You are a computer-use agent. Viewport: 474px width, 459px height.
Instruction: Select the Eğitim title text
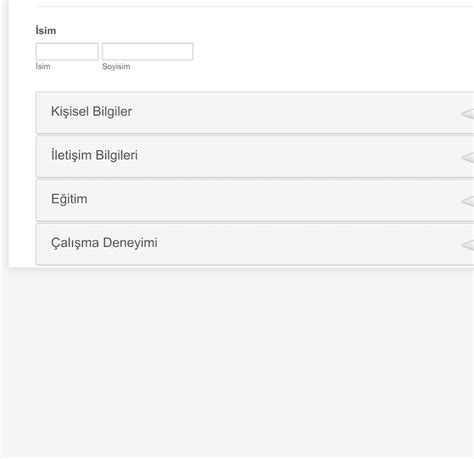coord(69,199)
